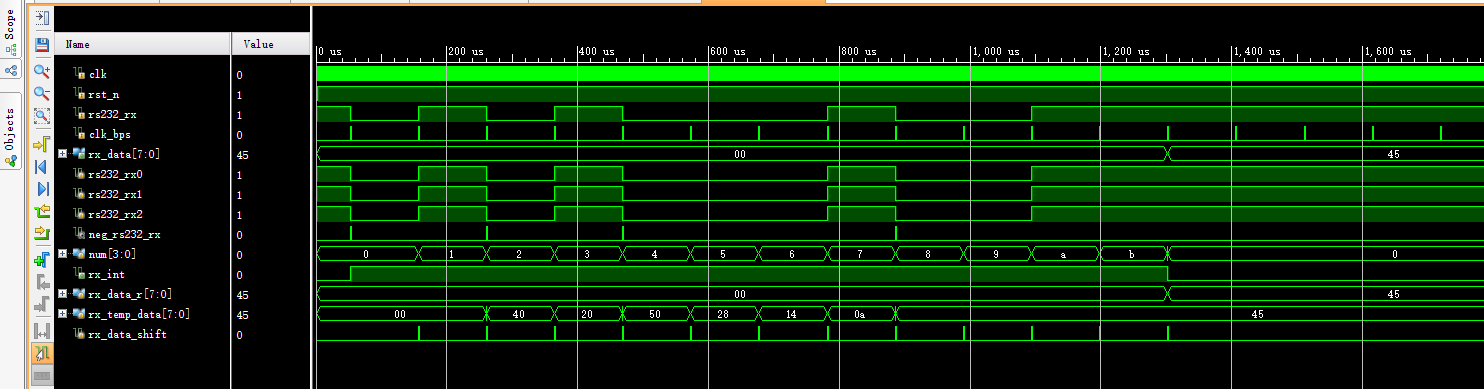Click the Go to Cursor icon
Screen dimensions: 1484x389
click(42, 144)
